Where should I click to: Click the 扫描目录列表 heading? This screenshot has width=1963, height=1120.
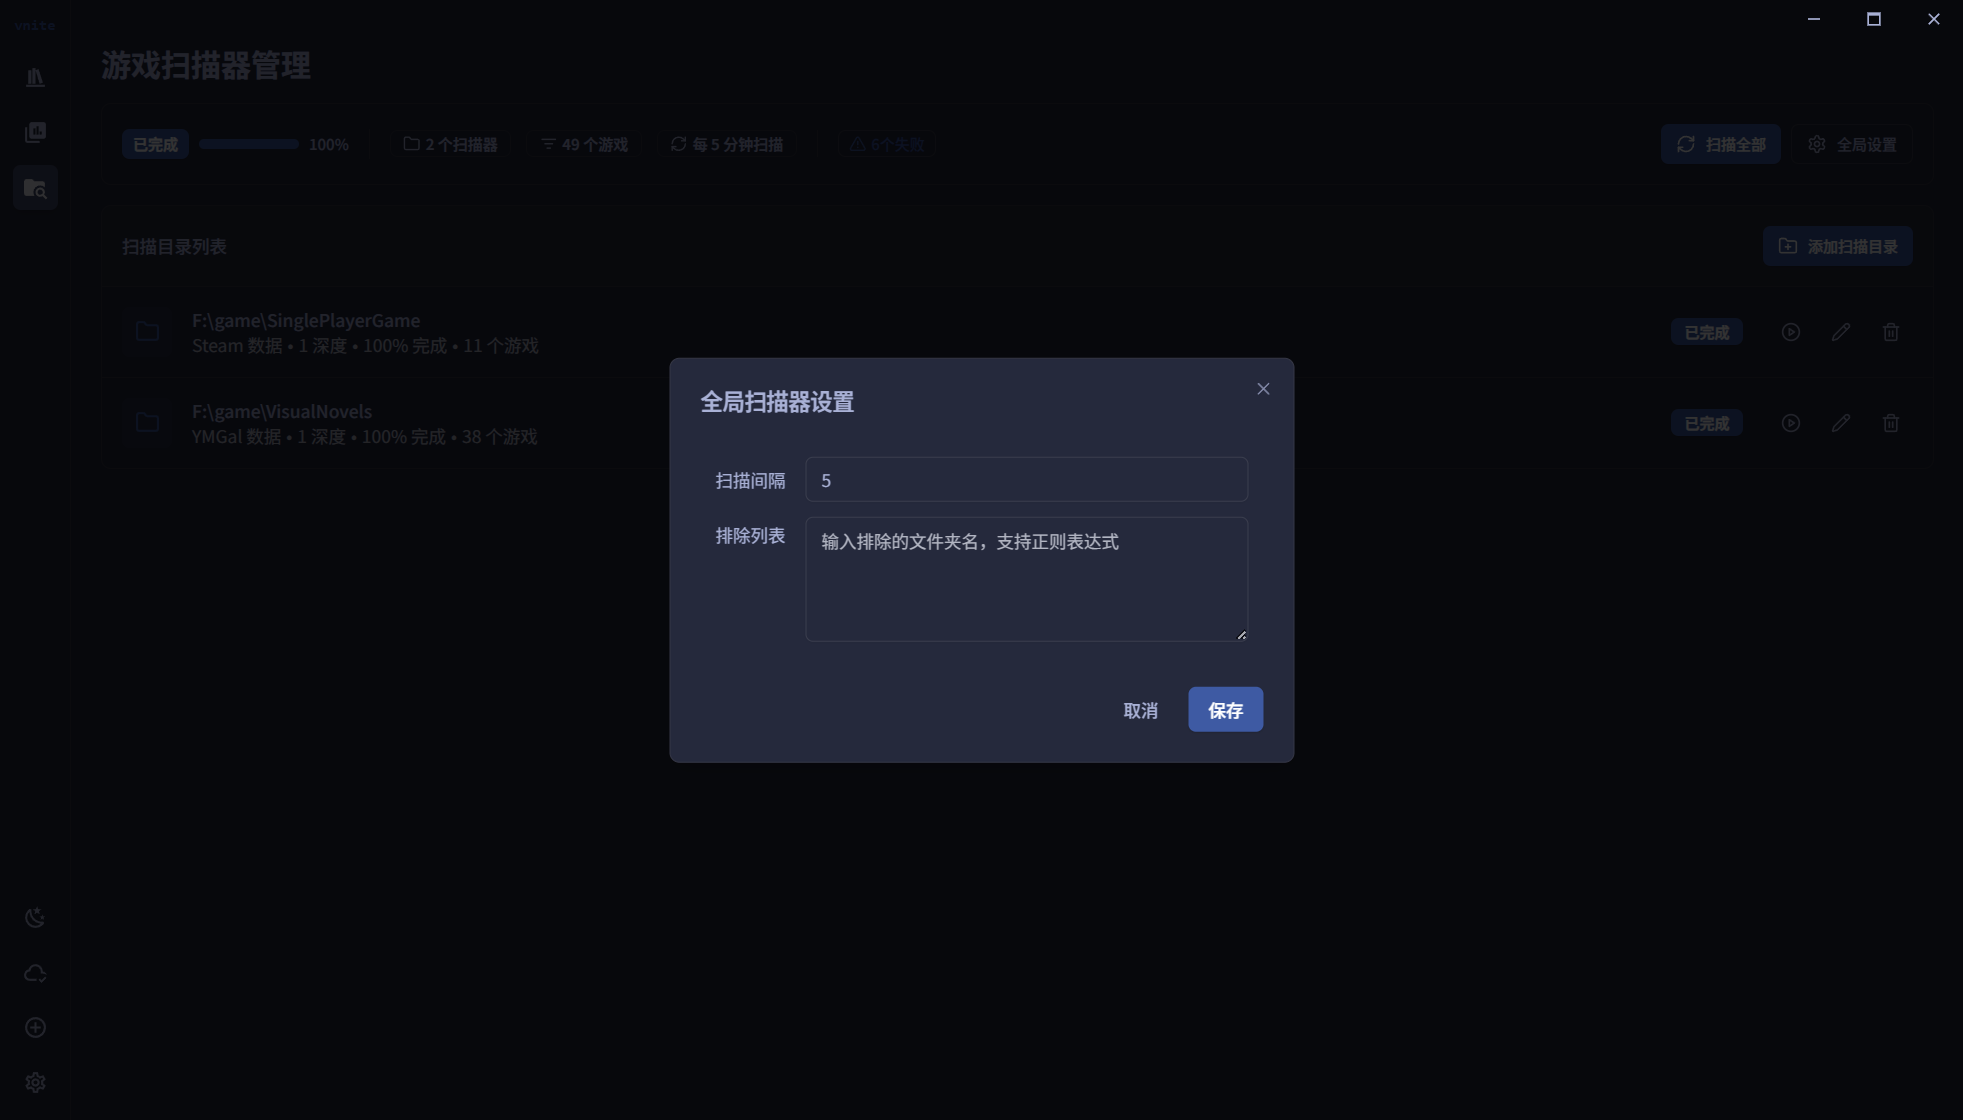[x=174, y=247]
